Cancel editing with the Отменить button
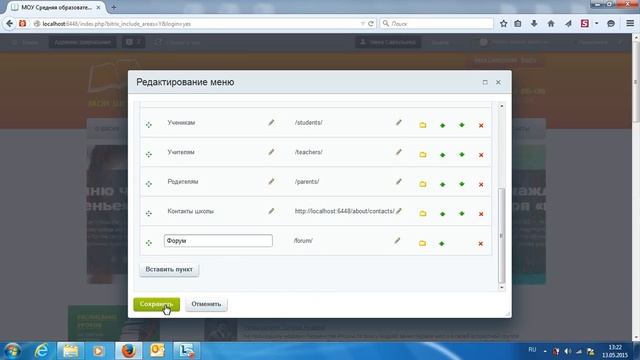 [206, 304]
